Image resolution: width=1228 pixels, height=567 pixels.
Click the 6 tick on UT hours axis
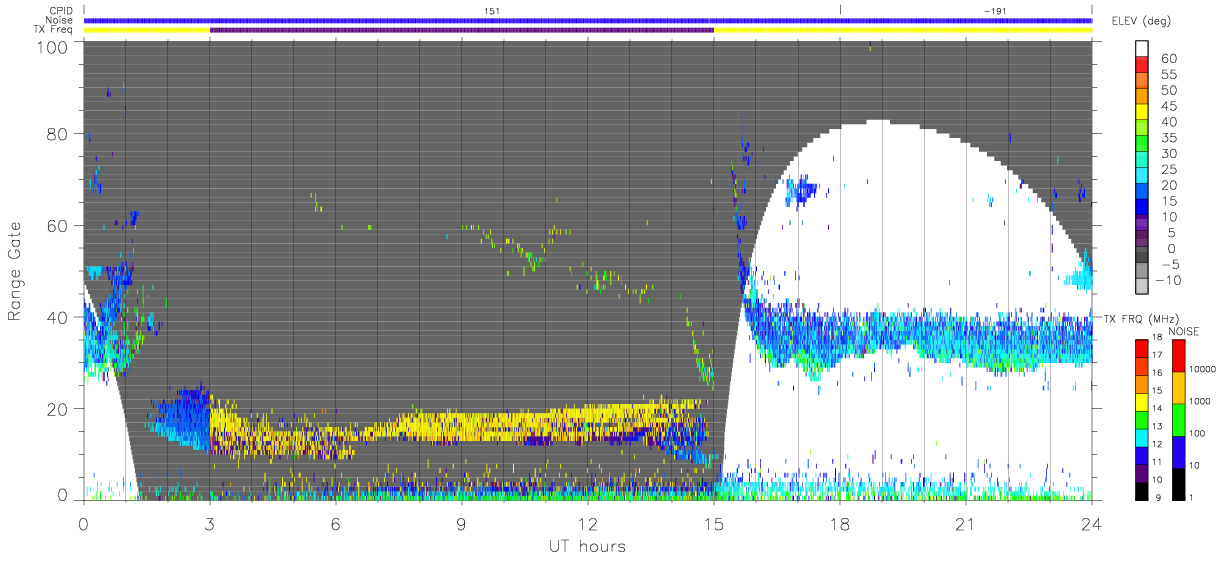click(x=336, y=523)
